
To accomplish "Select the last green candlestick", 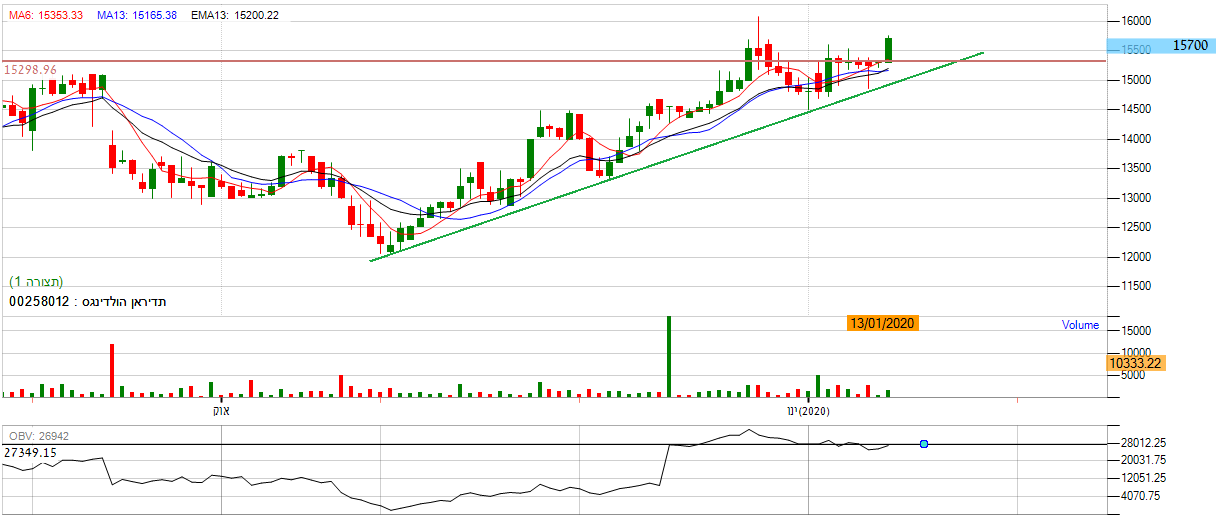I will (888, 49).
